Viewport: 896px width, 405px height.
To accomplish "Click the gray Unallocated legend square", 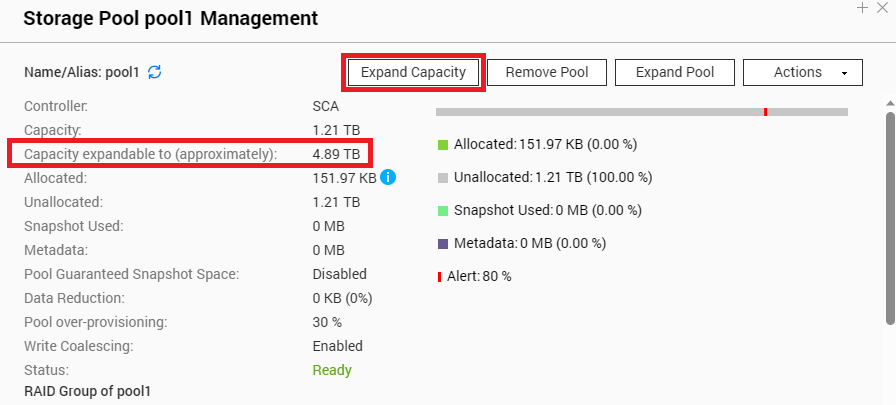I will point(443,178).
